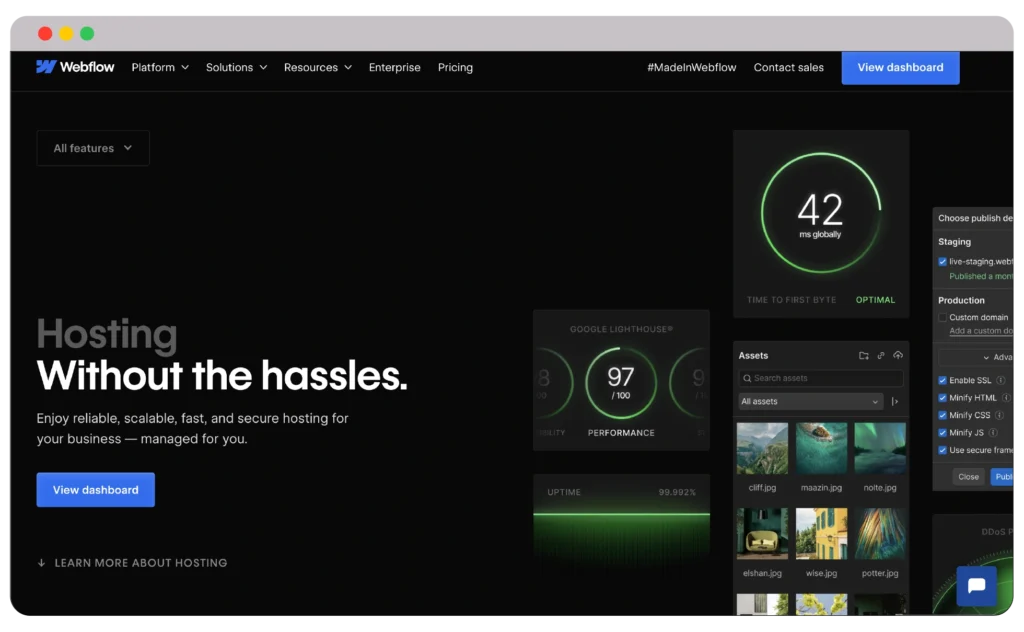The image size is (1024, 632).
Task: Click the collapse panel icon beside All assets
Action: pyautogui.click(x=895, y=402)
